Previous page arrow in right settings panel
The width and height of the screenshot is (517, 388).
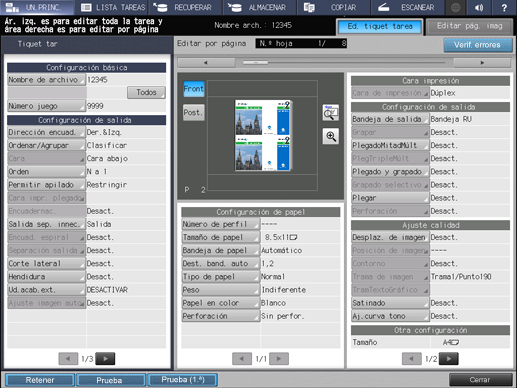(412, 359)
